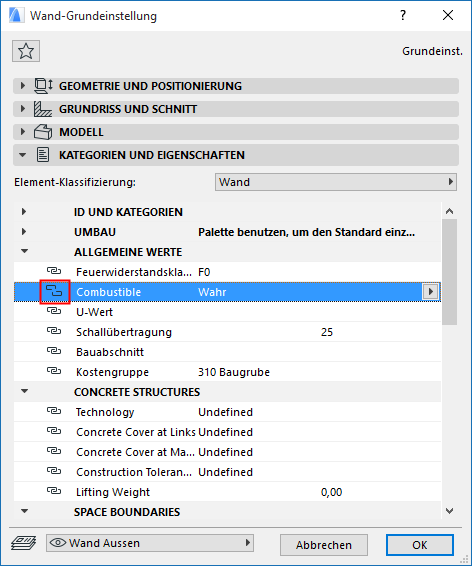Click the Grundriss und Schnitt panel icon
472x566 pixels.
coord(43,109)
